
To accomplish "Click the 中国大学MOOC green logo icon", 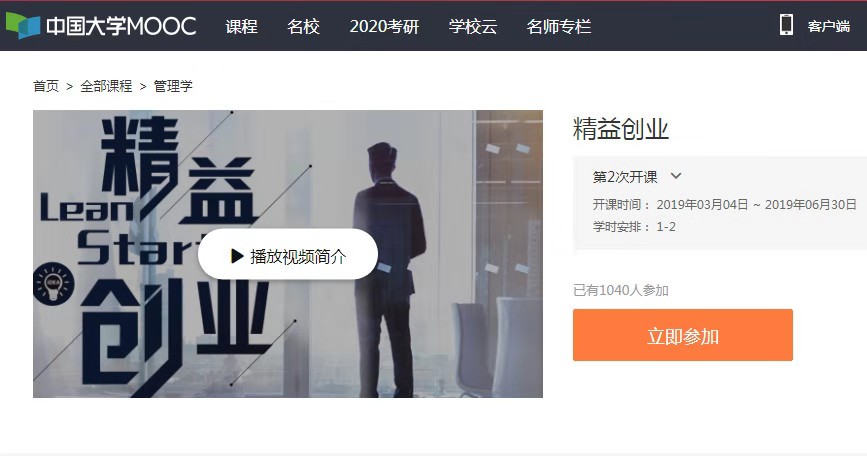I will [x=23, y=26].
